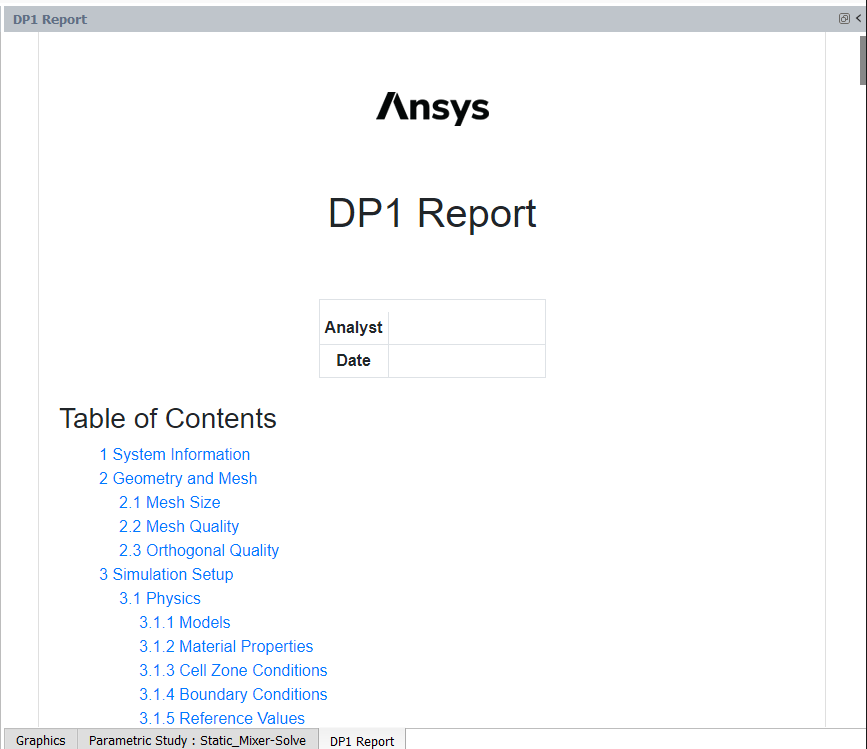Navigate to the Models subsection
This screenshot has height=749, width=867.
tap(184, 622)
